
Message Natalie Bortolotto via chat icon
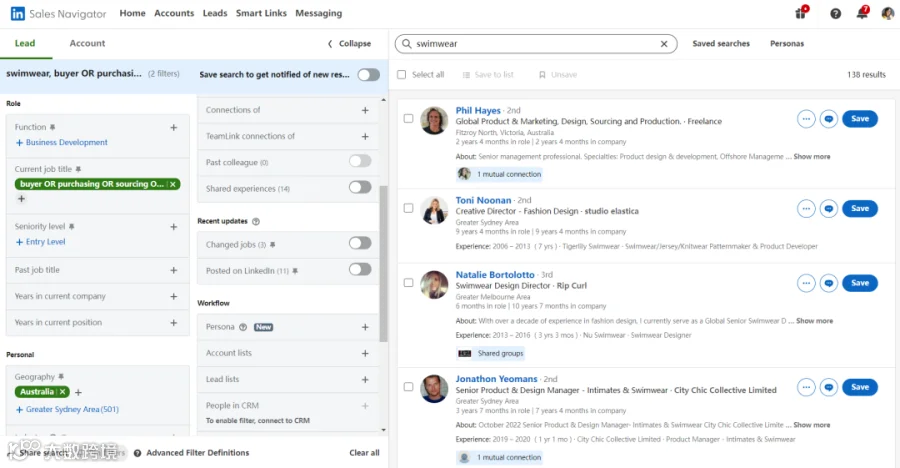829,283
